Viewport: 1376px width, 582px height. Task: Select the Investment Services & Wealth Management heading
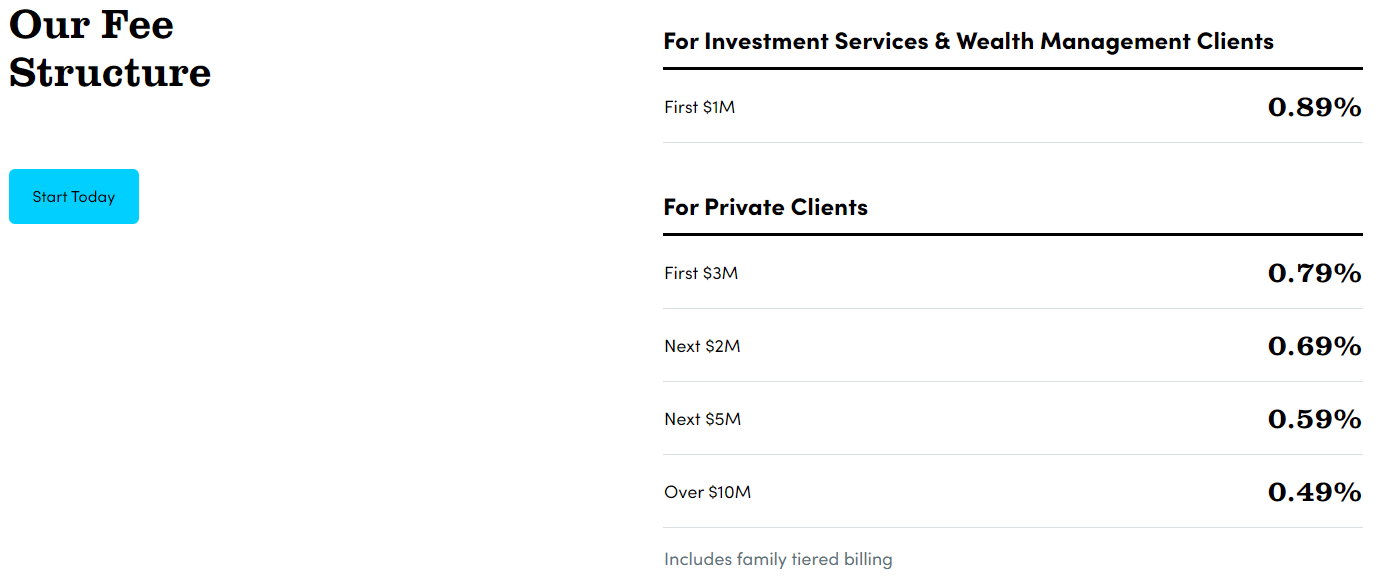pyautogui.click(x=968, y=42)
